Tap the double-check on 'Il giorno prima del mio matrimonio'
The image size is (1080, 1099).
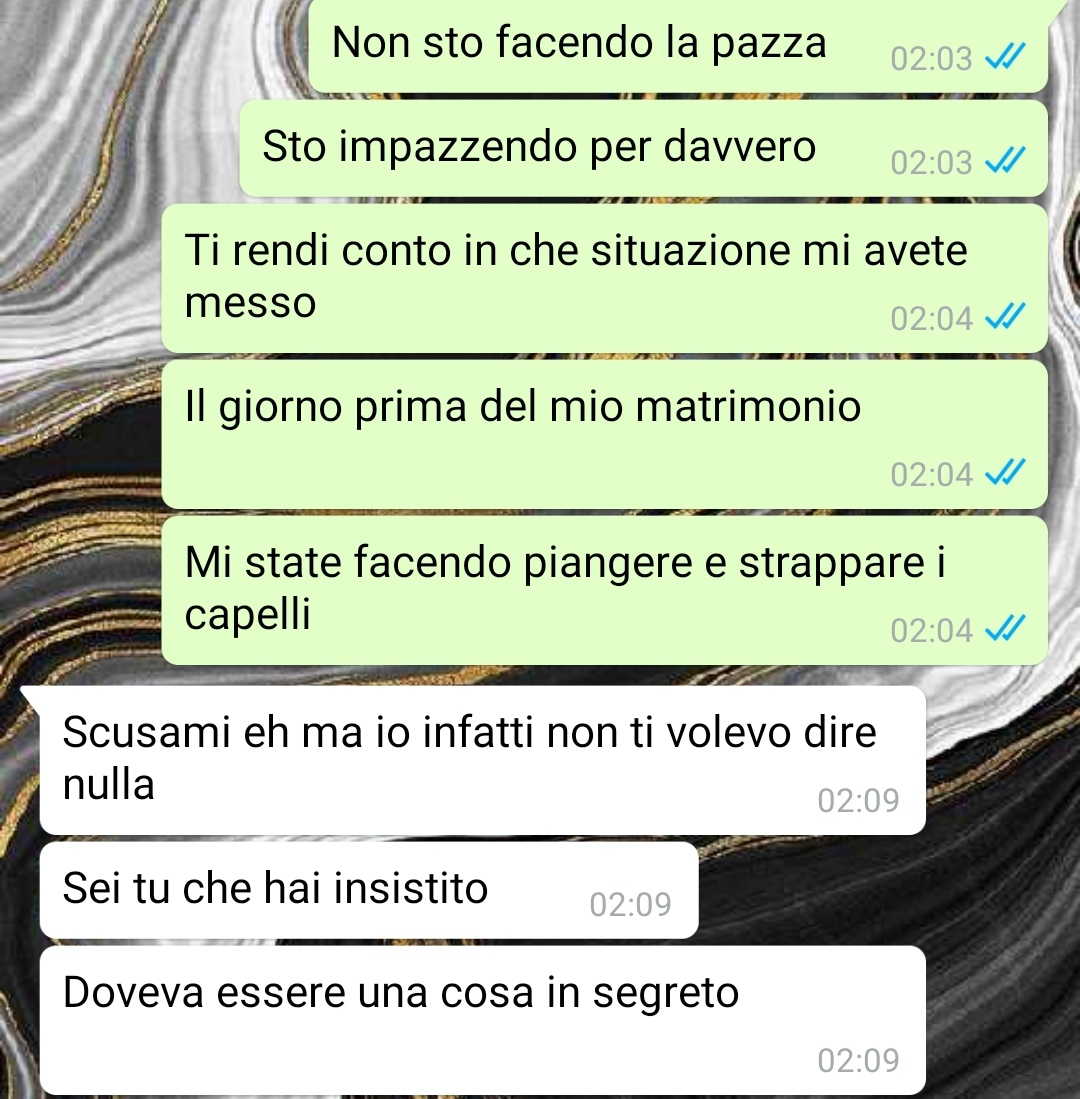(x=1005, y=474)
